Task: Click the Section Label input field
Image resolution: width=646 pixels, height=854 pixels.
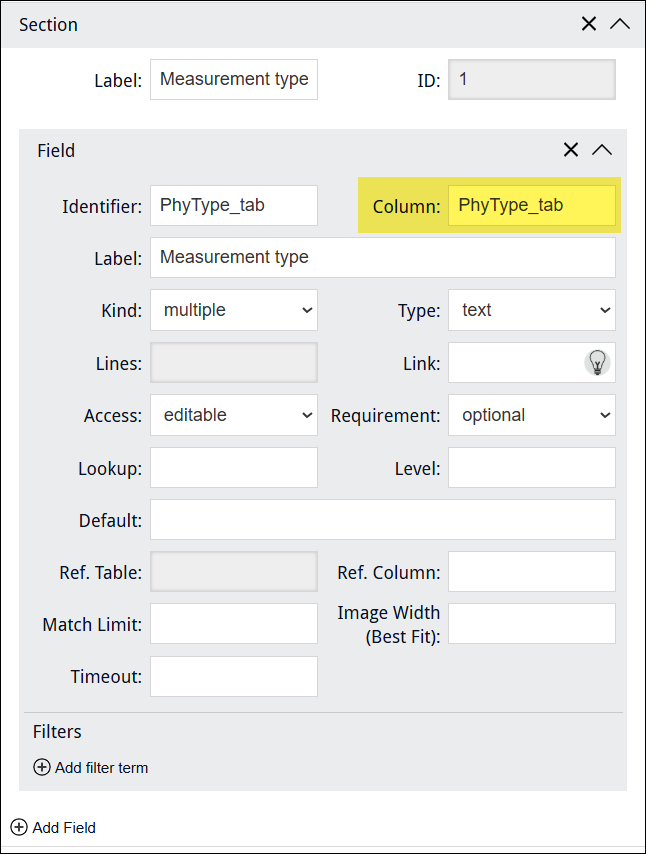Action: tap(234, 79)
